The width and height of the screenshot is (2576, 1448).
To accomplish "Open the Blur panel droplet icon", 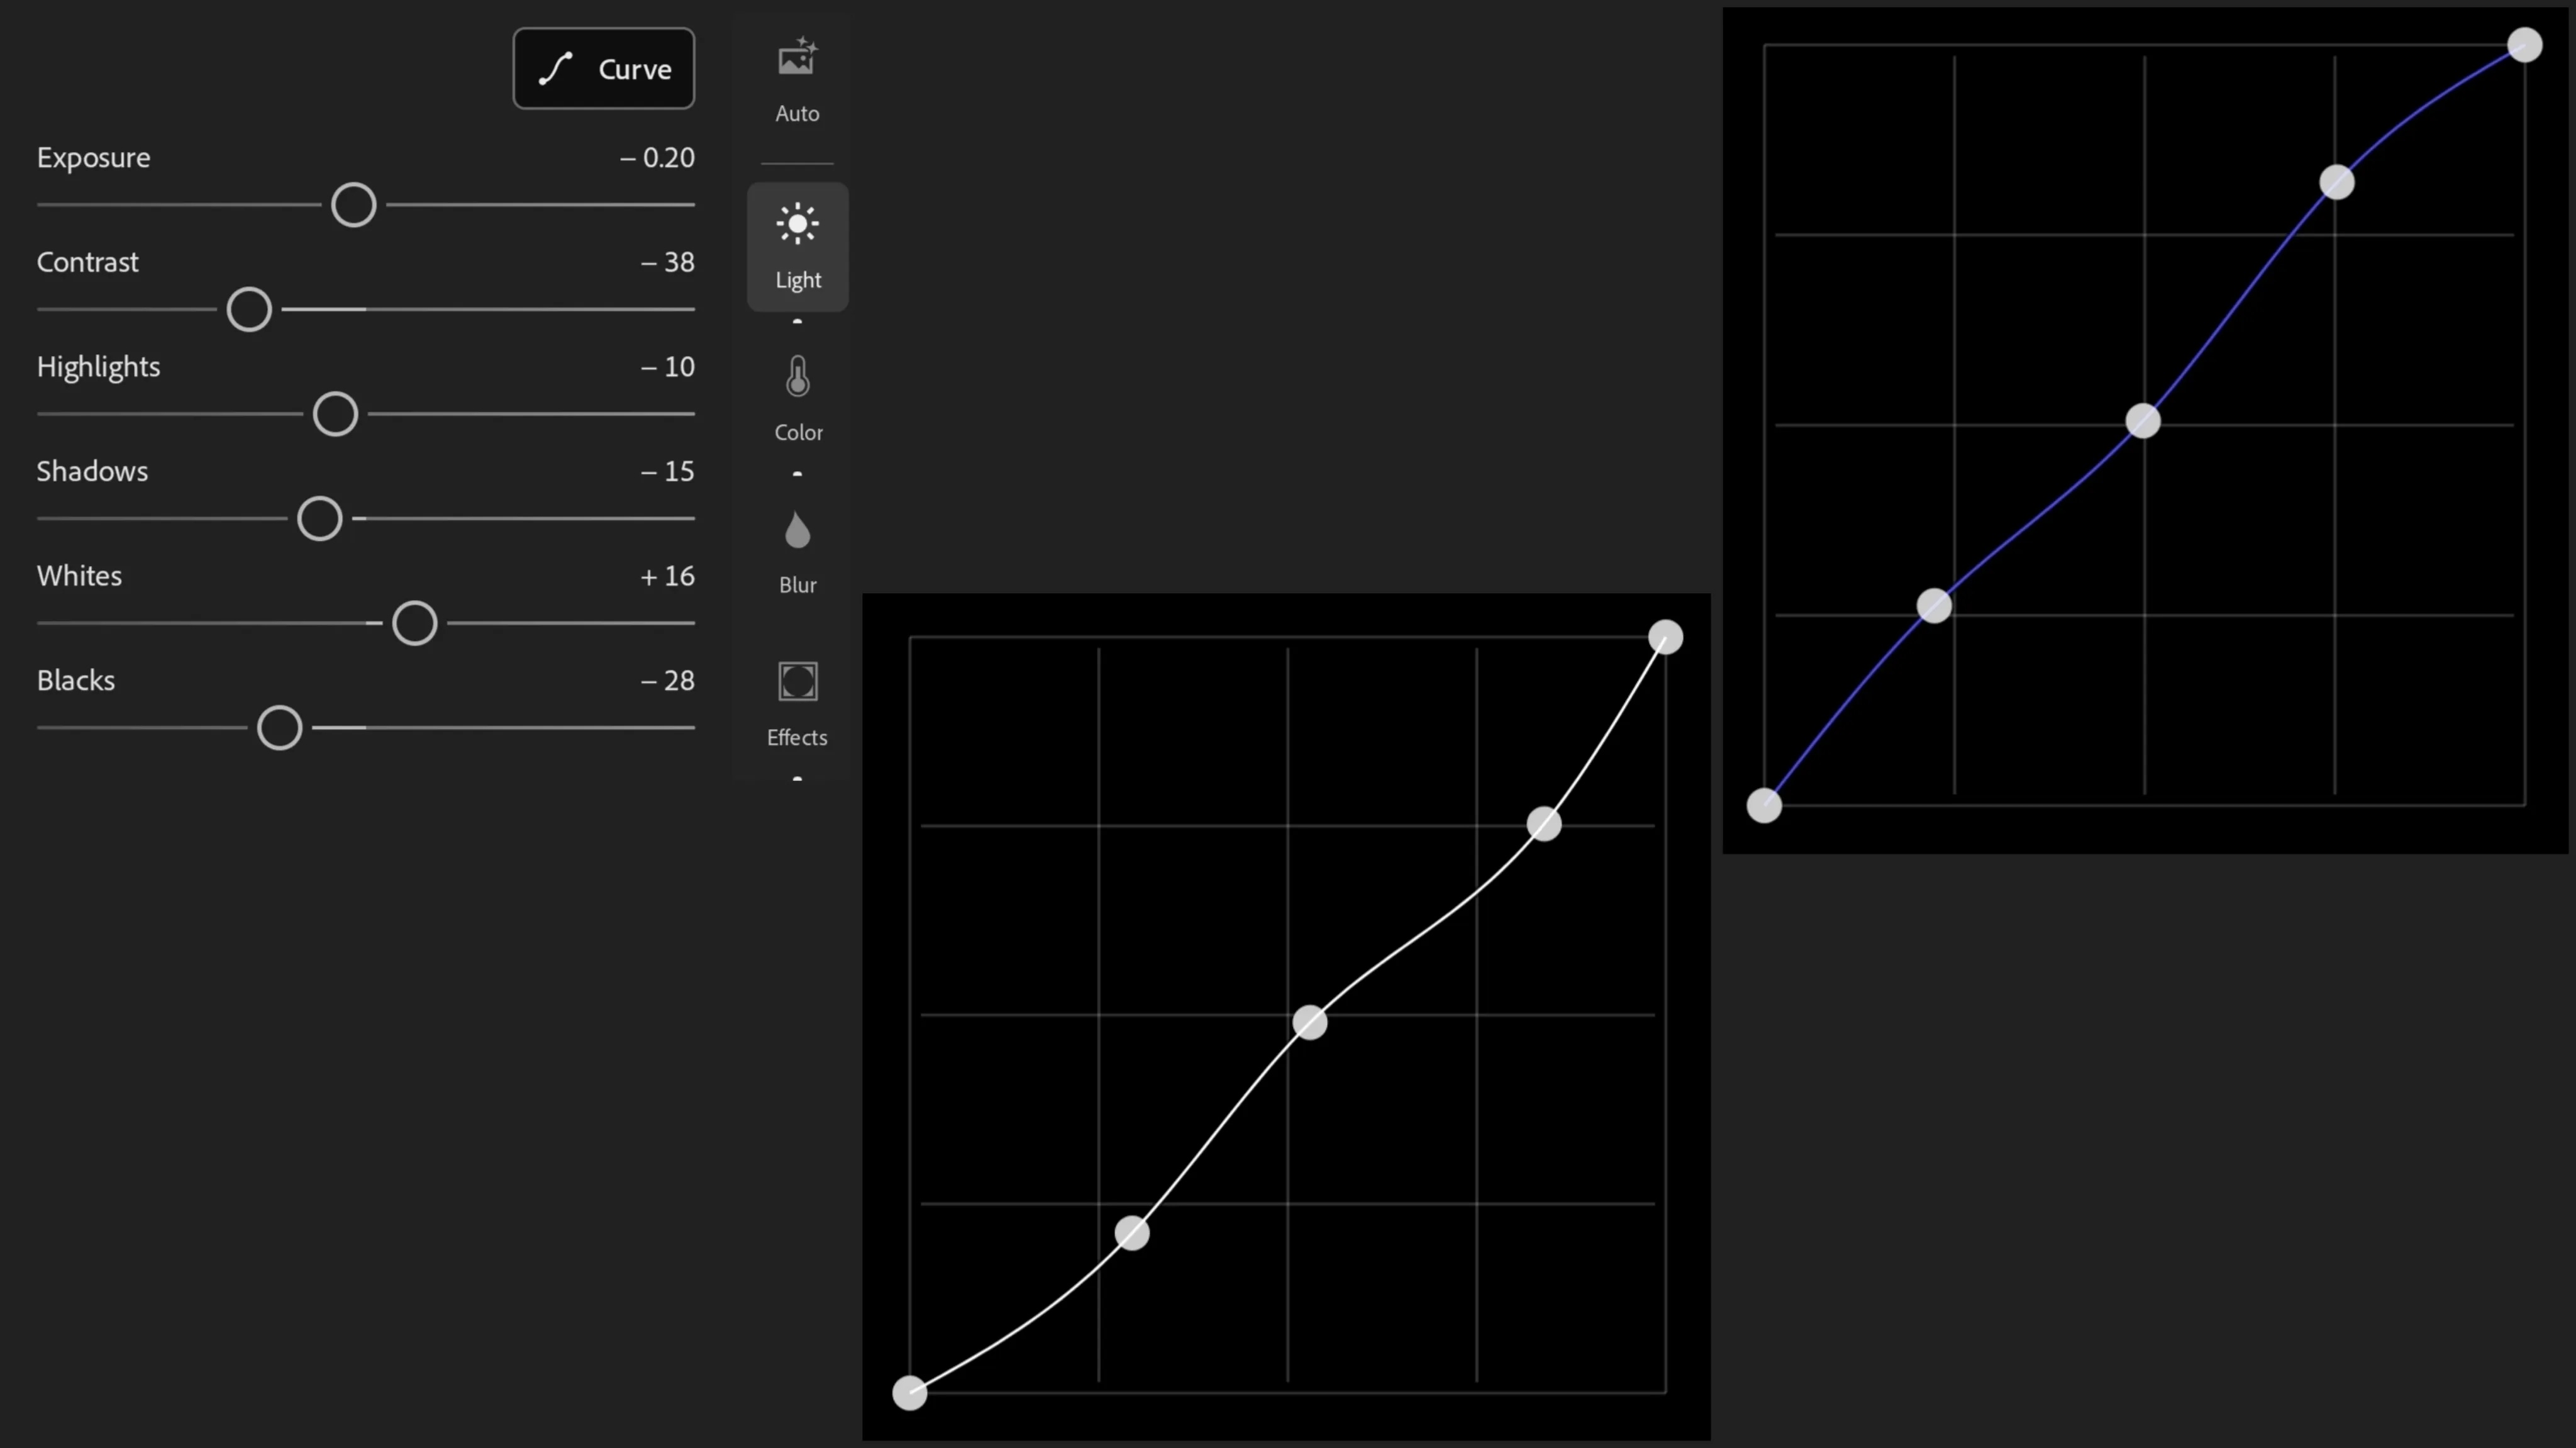I will (797, 530).
